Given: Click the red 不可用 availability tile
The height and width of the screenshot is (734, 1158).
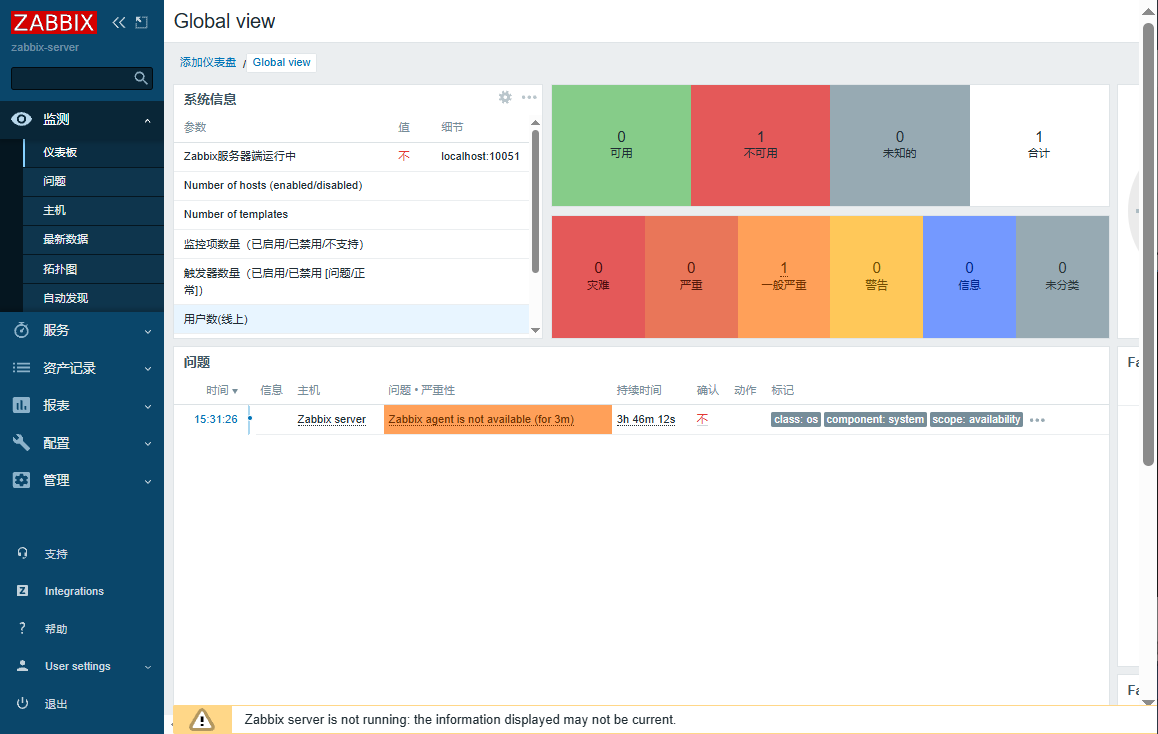Looking at the screenshot, I should pyautogui.click(x=761, y=145).
